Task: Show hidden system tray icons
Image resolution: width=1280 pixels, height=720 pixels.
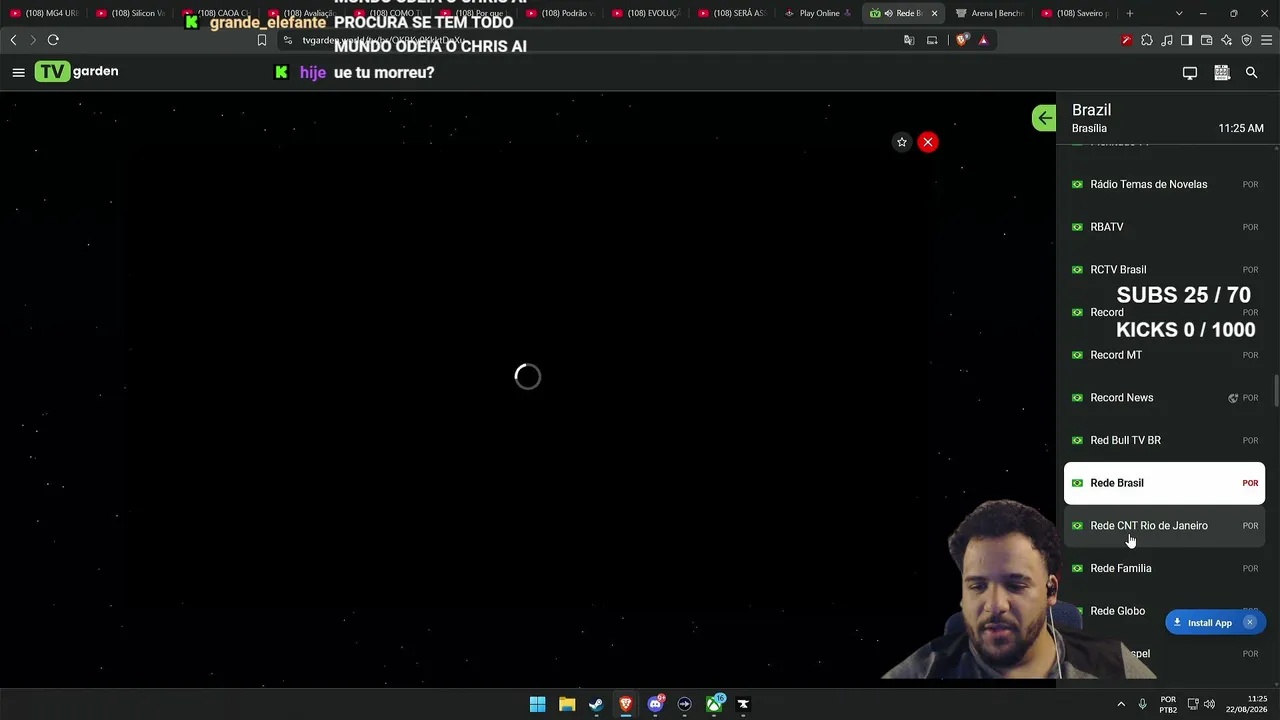Action: tap(1121, 704)
